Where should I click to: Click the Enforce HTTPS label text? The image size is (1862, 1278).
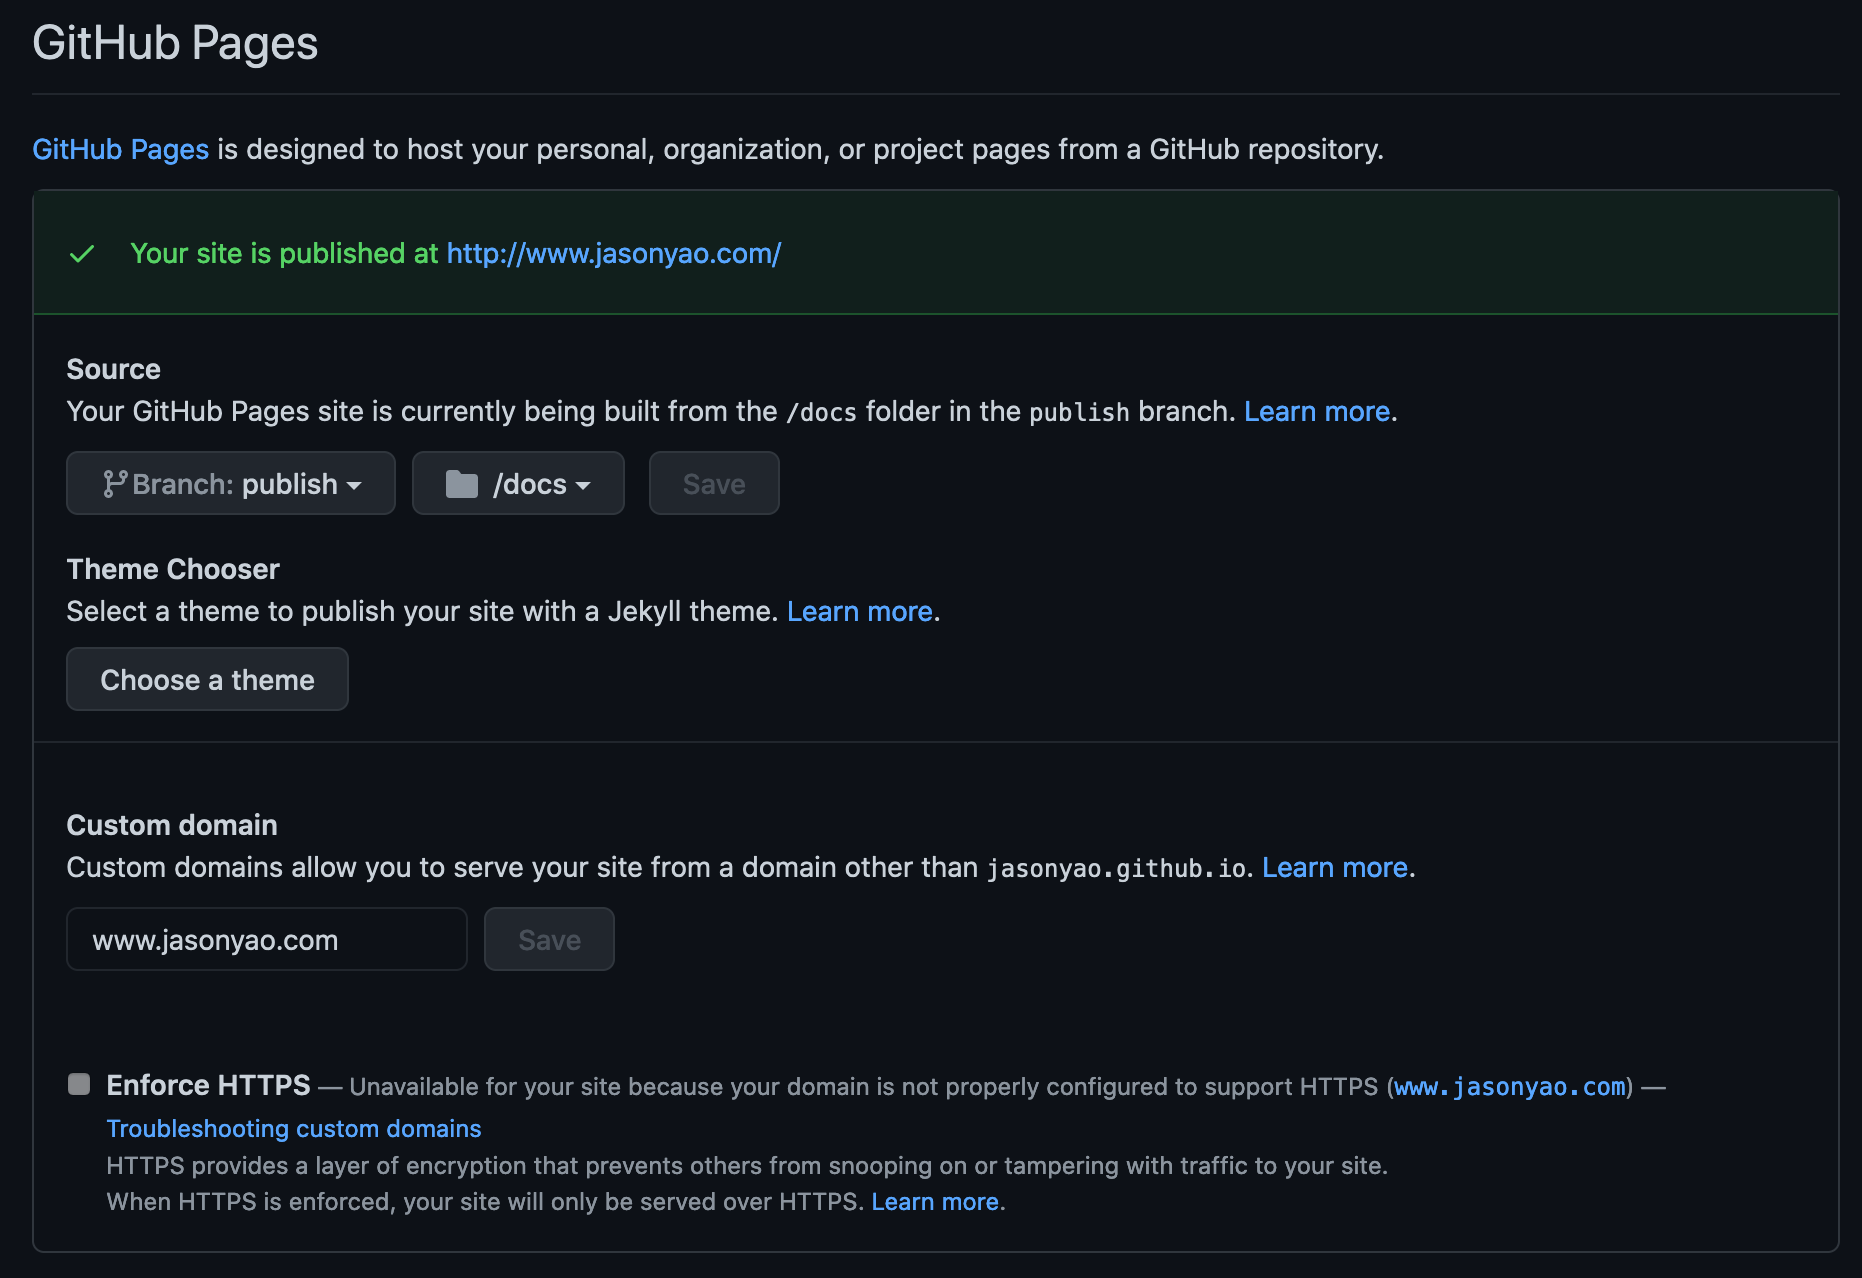[208, 1085]
